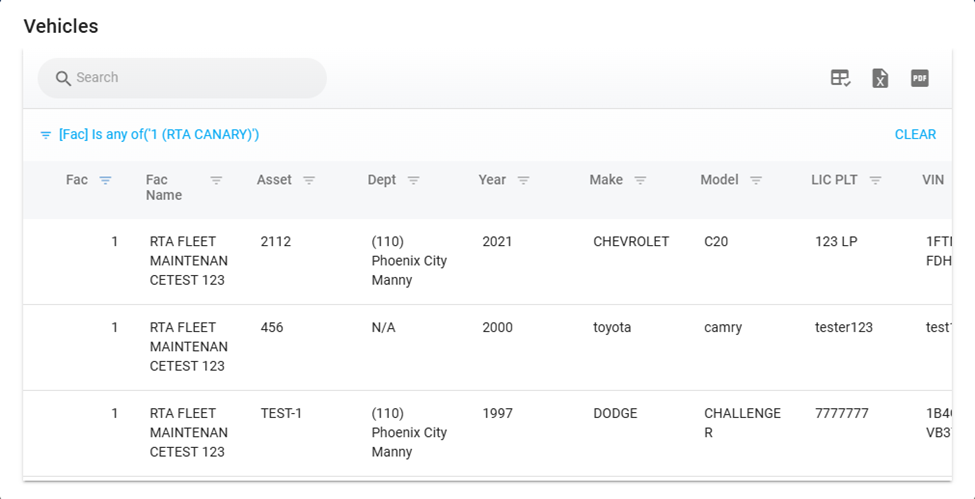The image size is (975, 499).
Task: Click the applied Fac filter text
Action: 159,135
